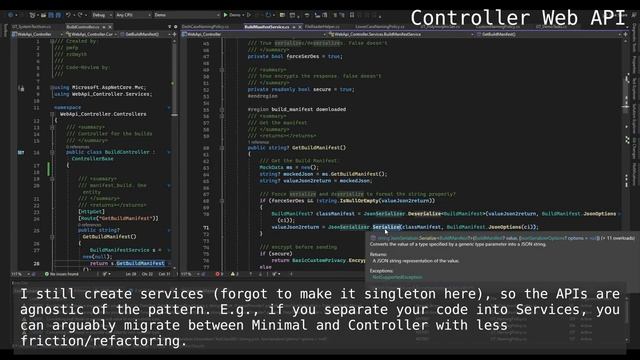This screenshot has width=640, height=360.
Task: Click the left editor line position indicator Ln
Action: 131,274
